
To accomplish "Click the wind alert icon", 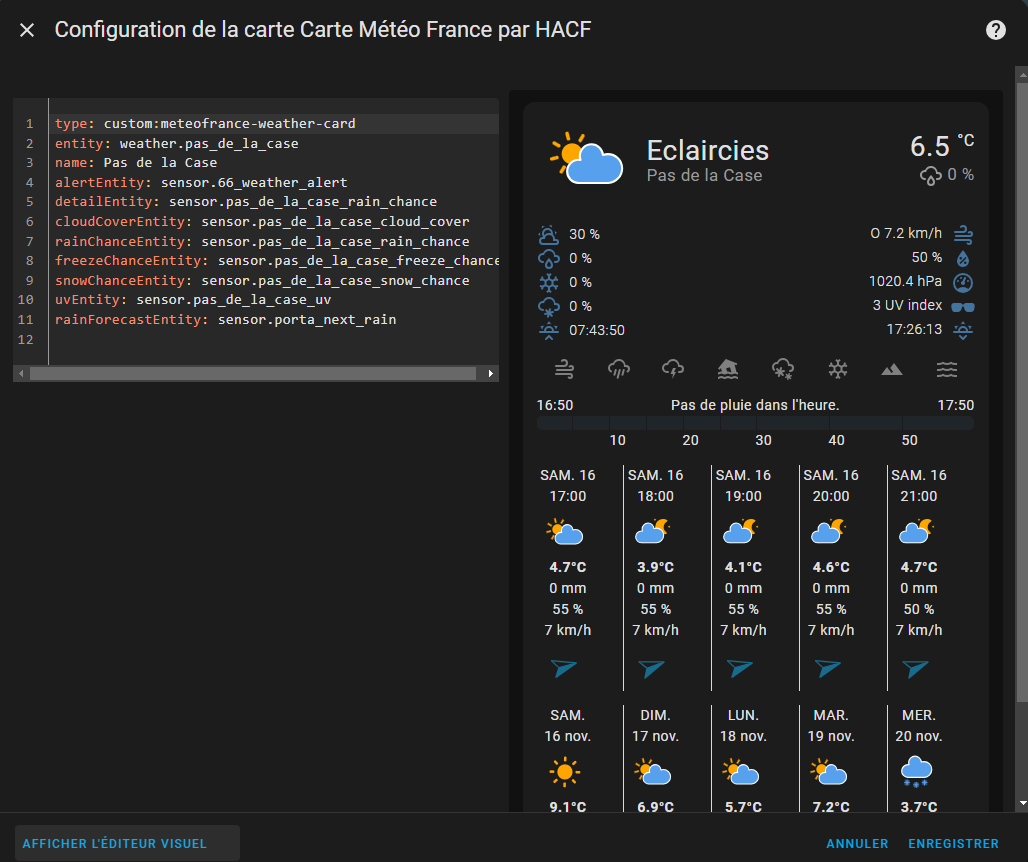I will [x=565, y=370].
